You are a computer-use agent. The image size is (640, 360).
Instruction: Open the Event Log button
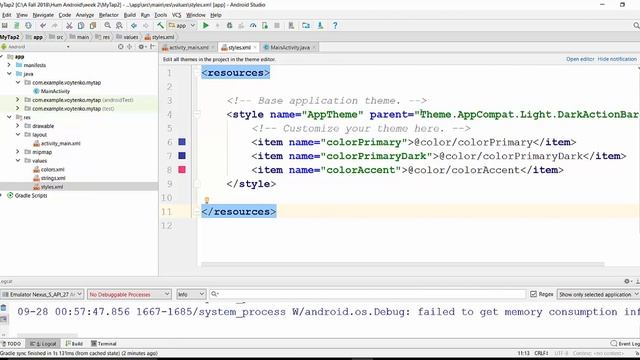click(x=625, y=344)
